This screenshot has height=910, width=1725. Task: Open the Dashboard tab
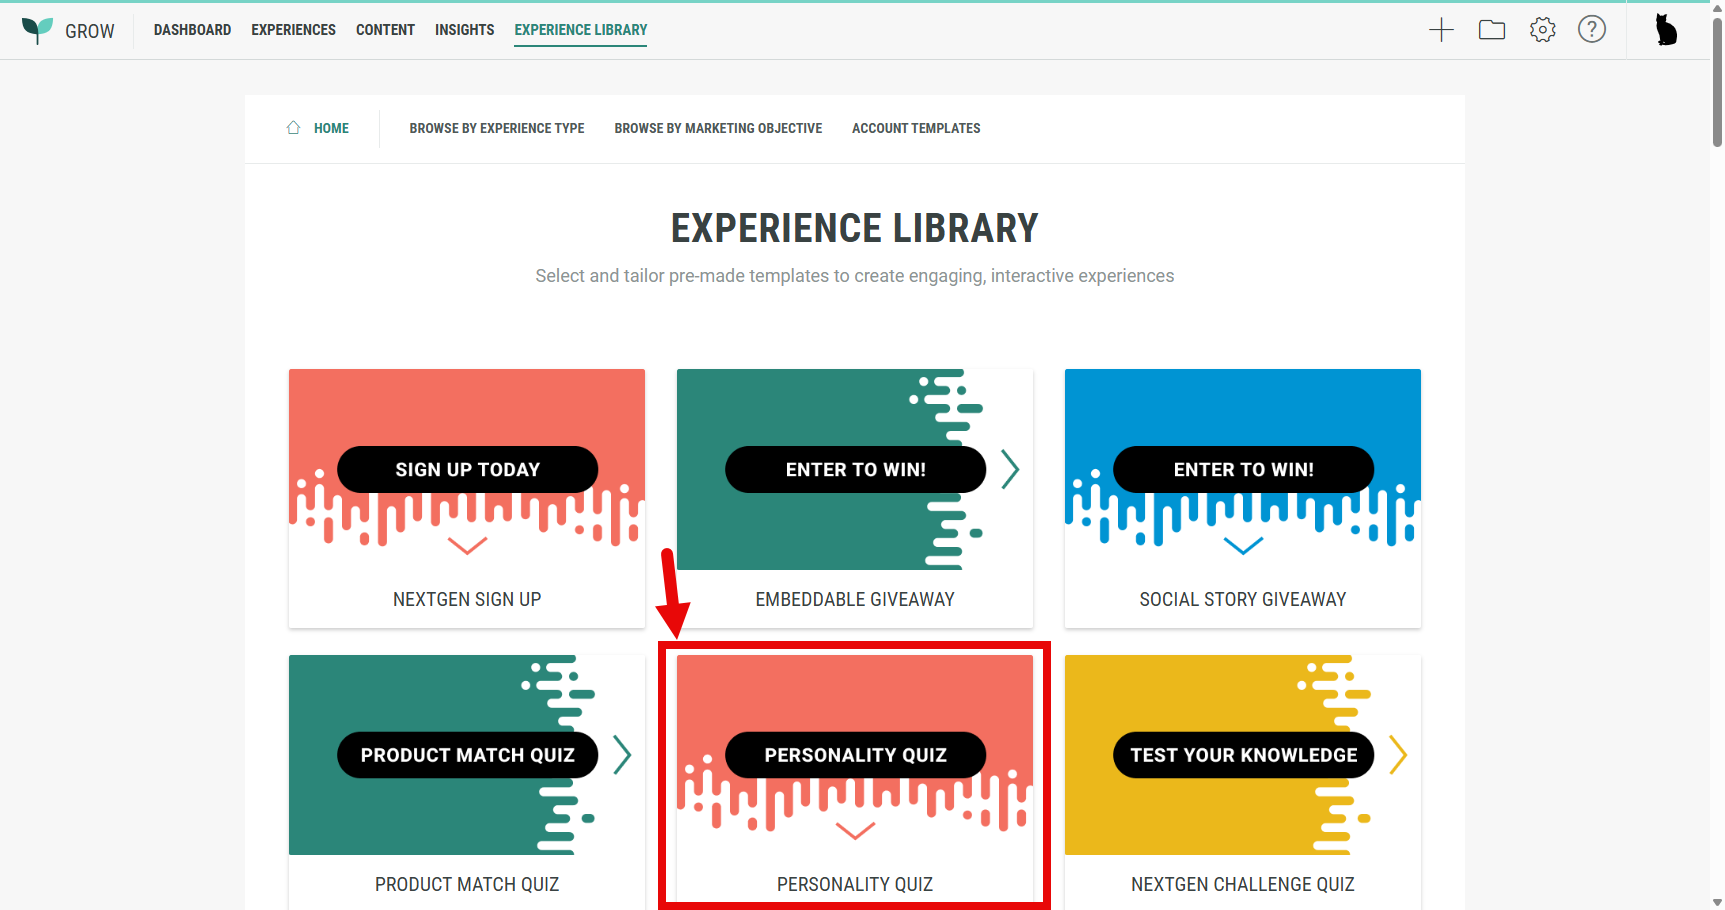click(x=192, y=30)
